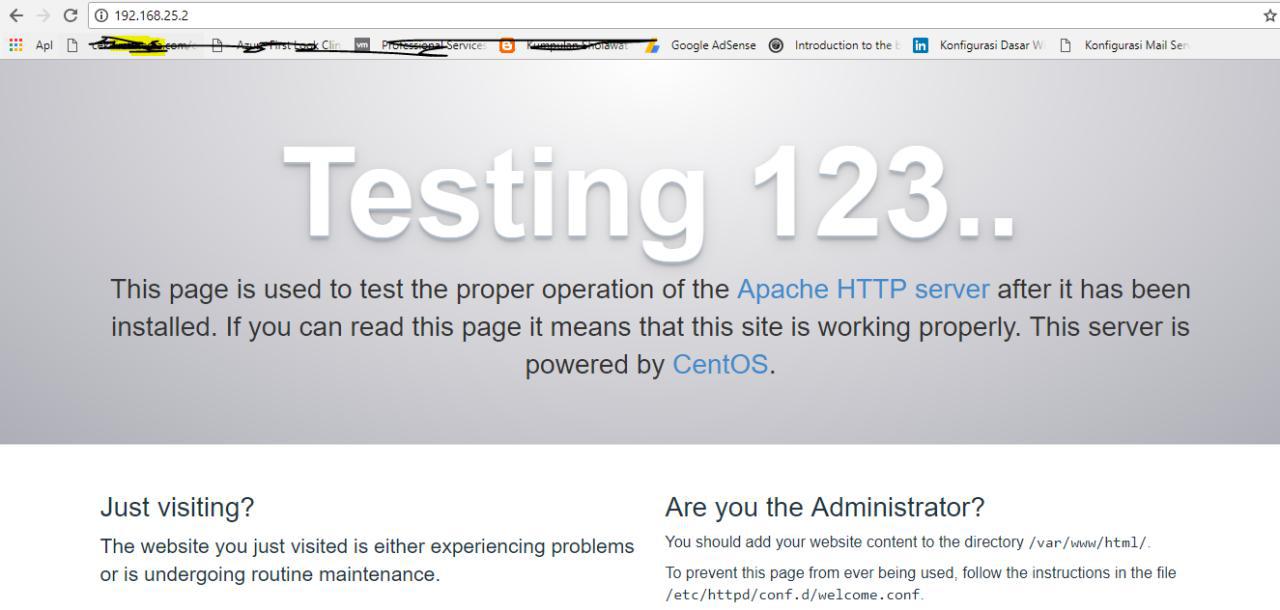Open the Apps grid shortcut in bookmarks bar
Screen dimensions: 1280x610
pyautogui.click(x=30, y=45)
